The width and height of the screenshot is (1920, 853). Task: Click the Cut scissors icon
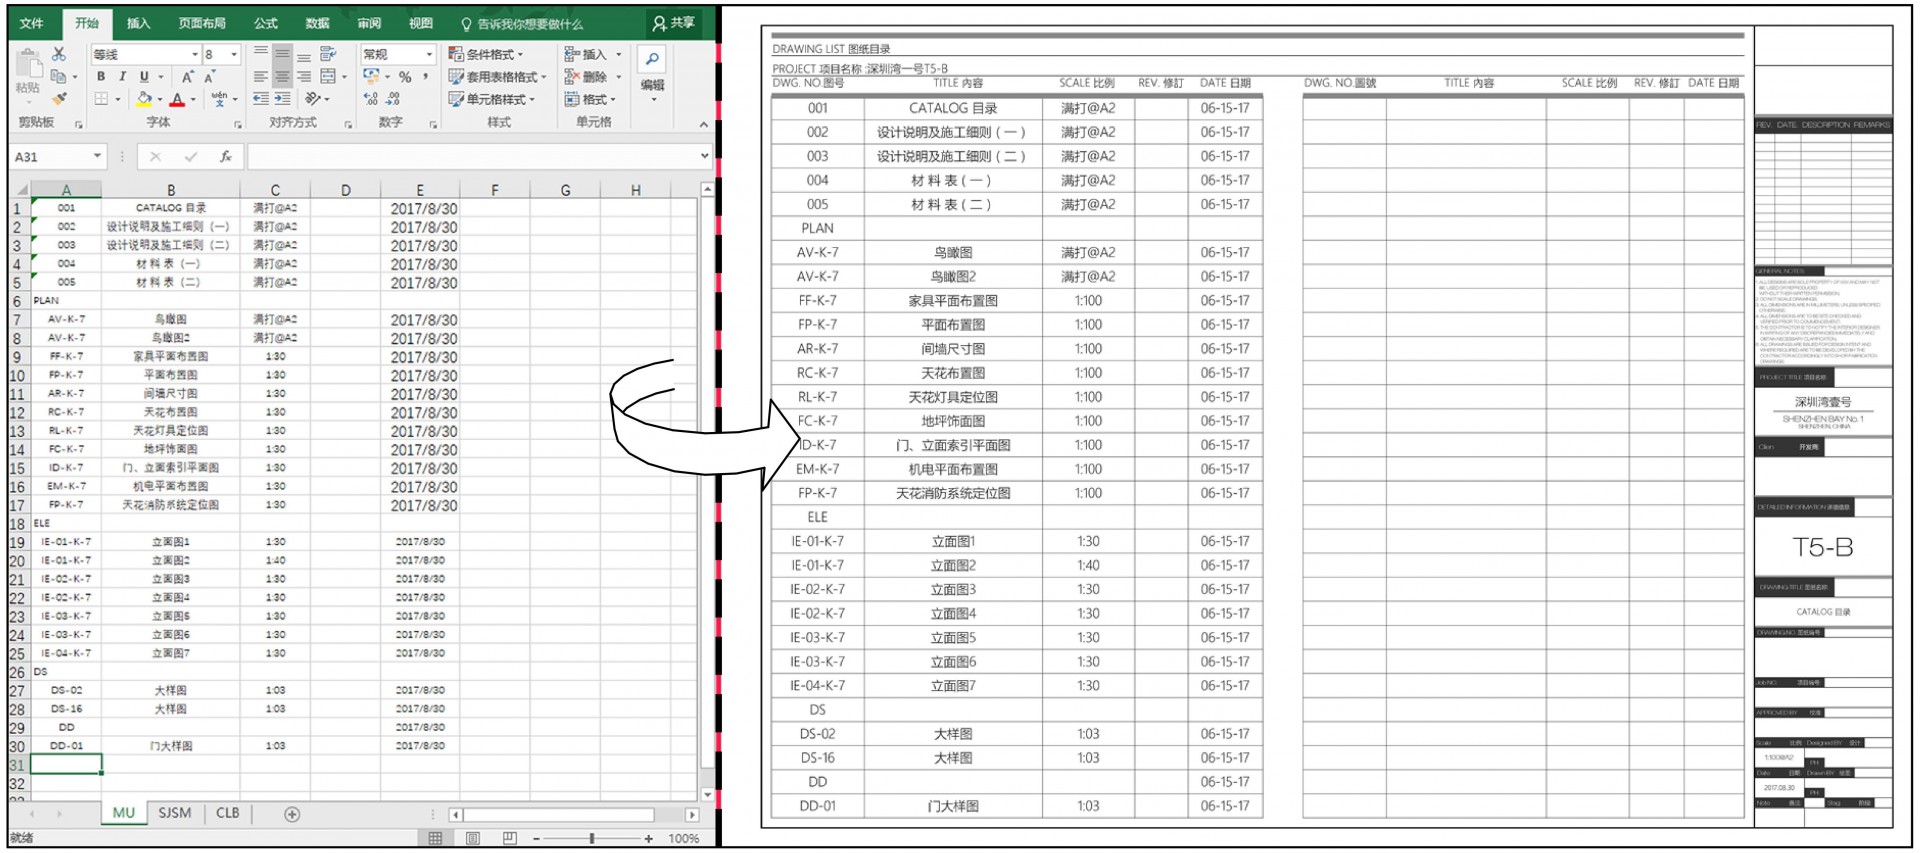point(59,54)
